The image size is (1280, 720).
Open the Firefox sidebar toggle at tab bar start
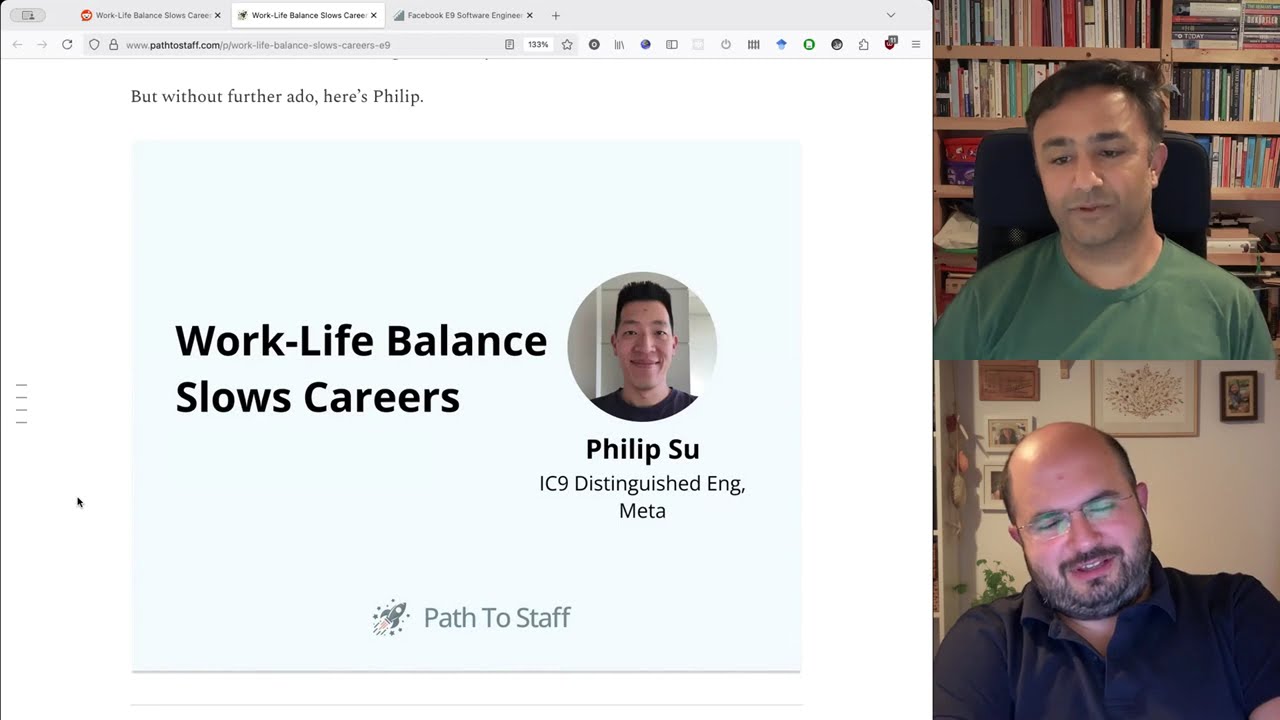[x=28, y=15]
